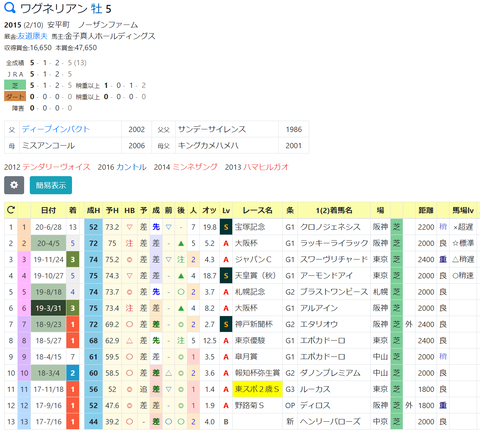
Task: Select race name 東京優駿
Action: [250, 341]
